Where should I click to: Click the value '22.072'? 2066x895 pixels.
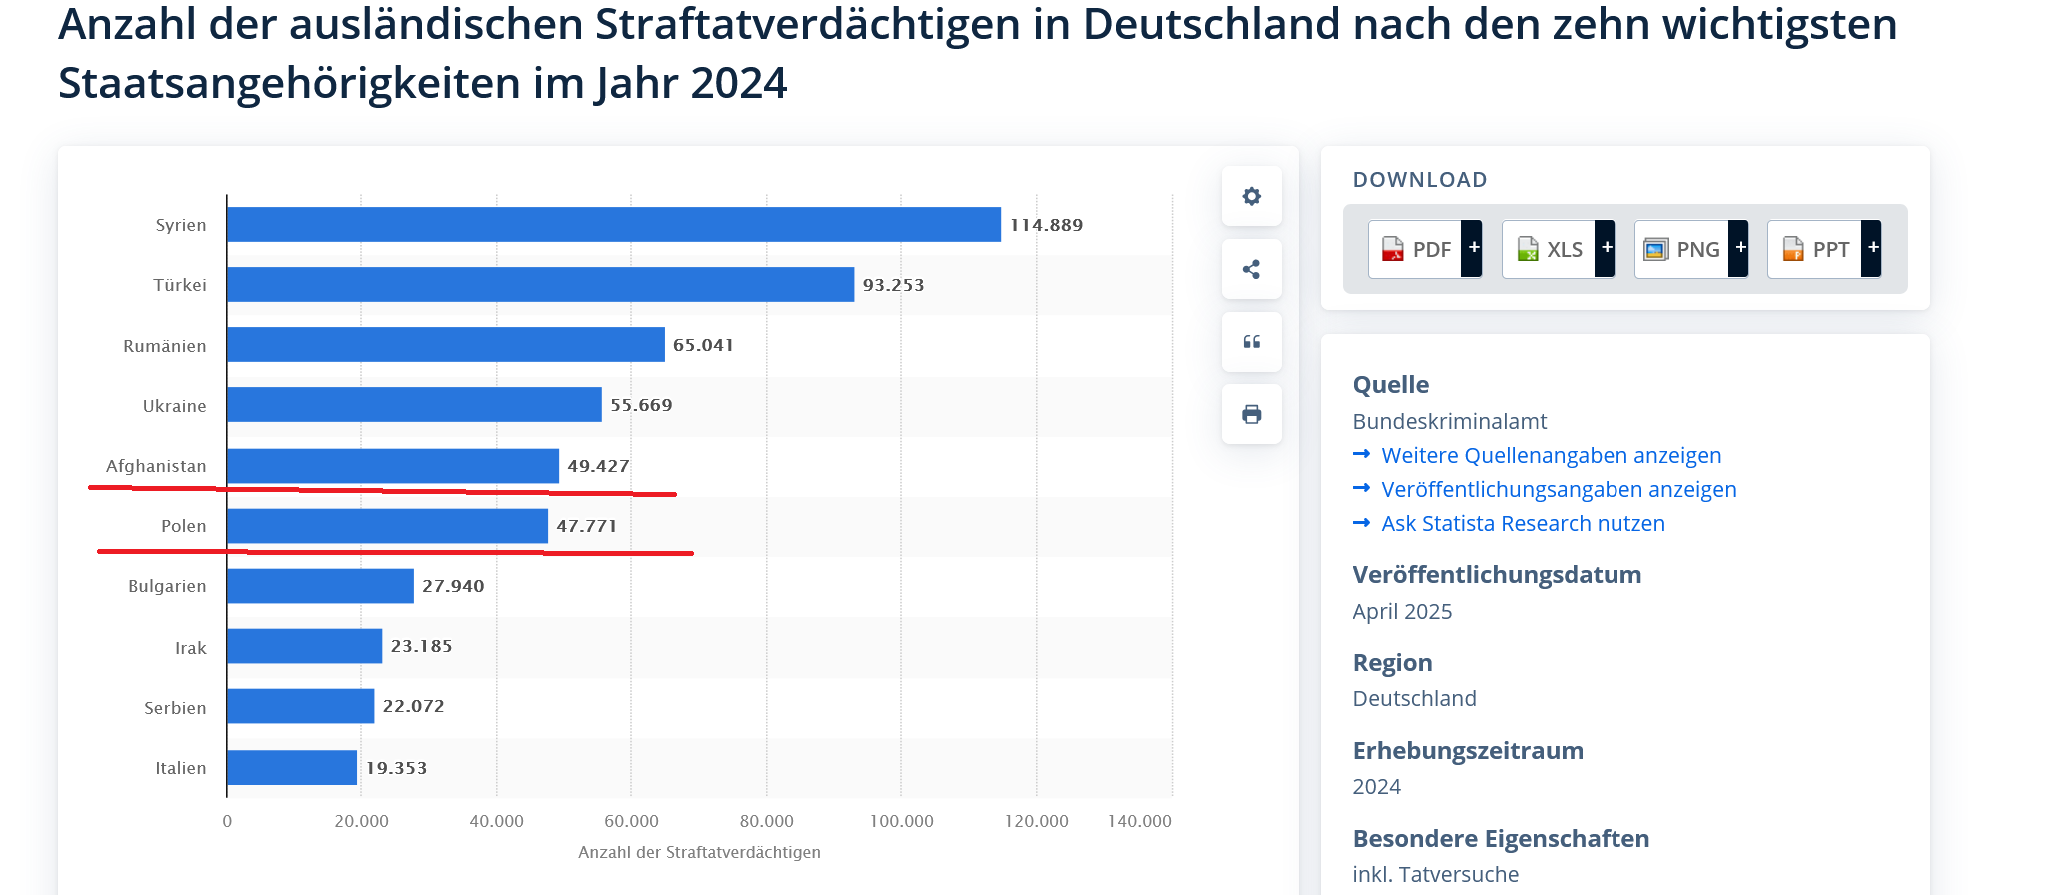(x=413, y=706)
